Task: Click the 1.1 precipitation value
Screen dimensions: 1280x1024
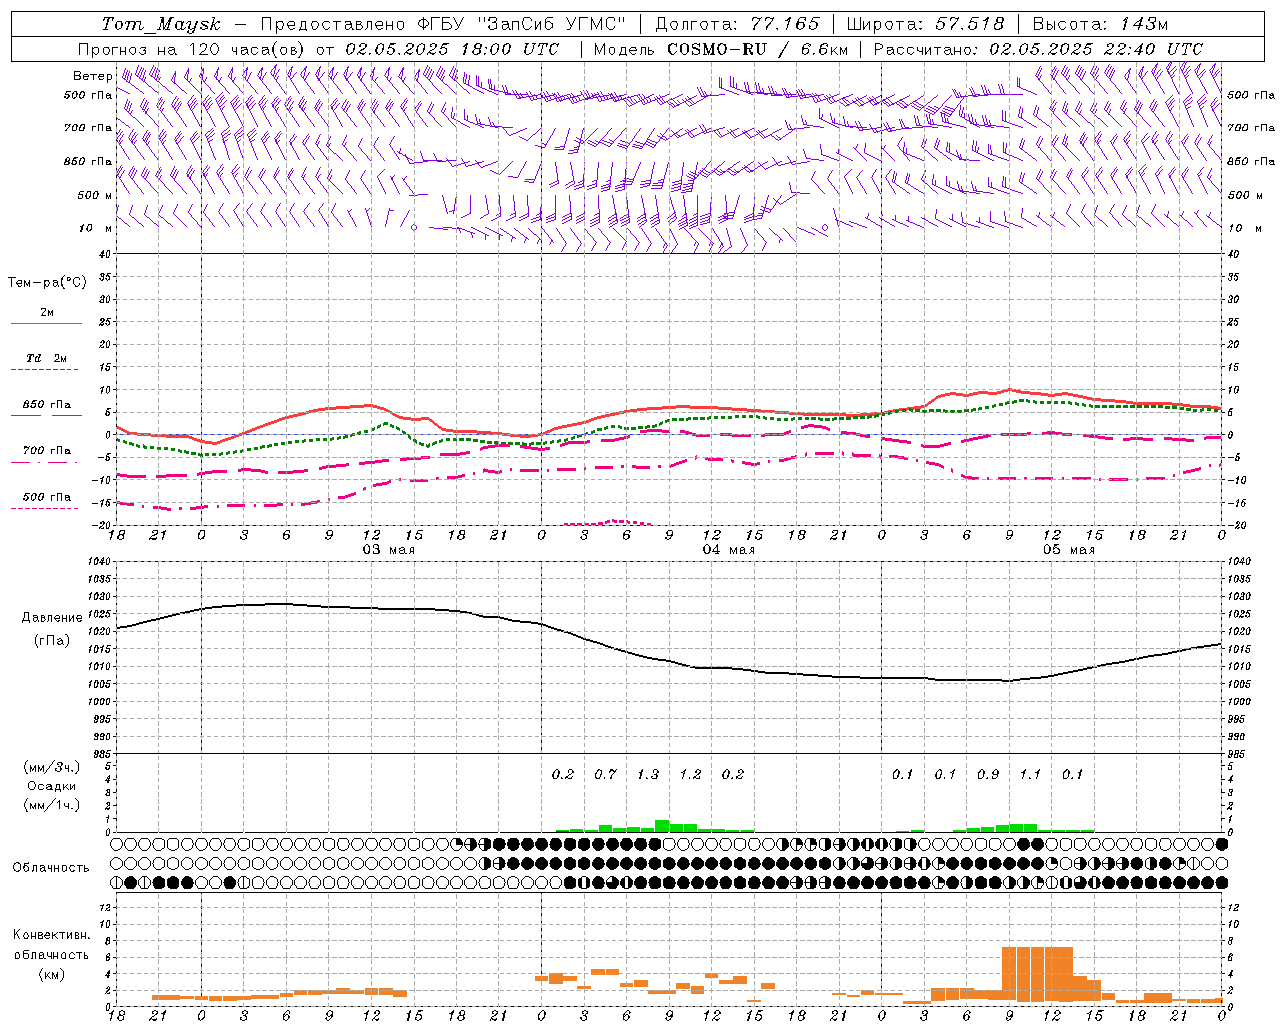Action: click(x=1030, y=774)
